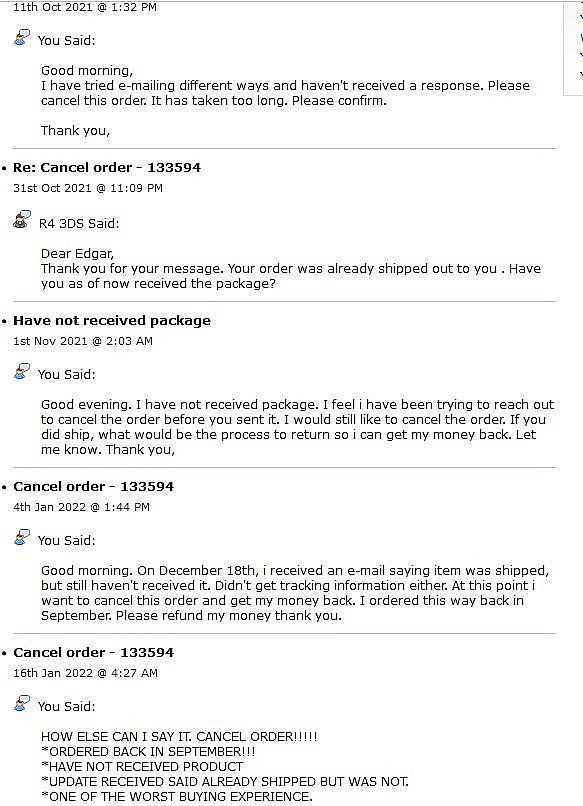Screen dimensions: 583x806
Task: Click the partially visible sidebar panel at top right
Action: coord(573,48)
